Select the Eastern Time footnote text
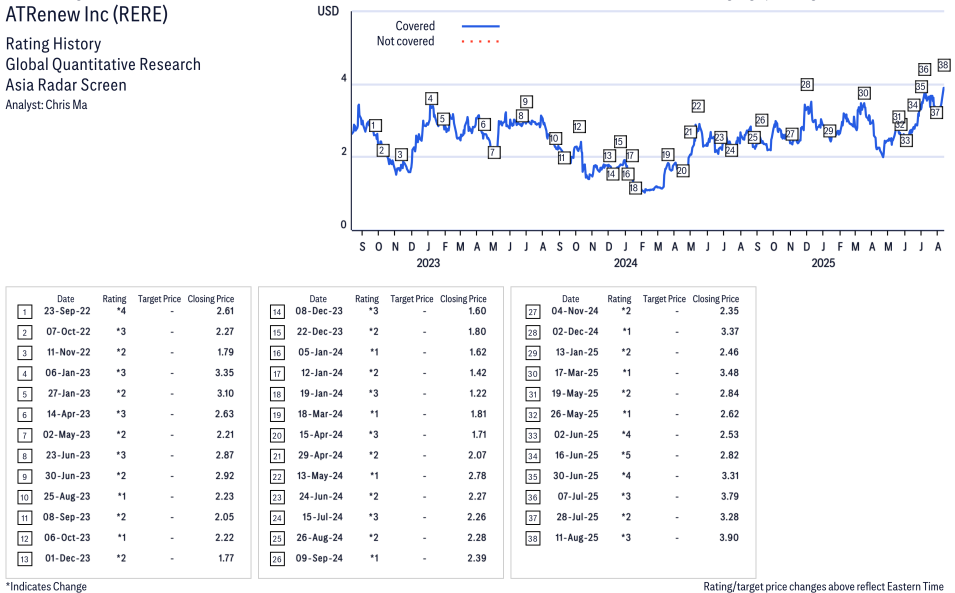The height and width of the screenshot is (593, 955). click(823, 586)
